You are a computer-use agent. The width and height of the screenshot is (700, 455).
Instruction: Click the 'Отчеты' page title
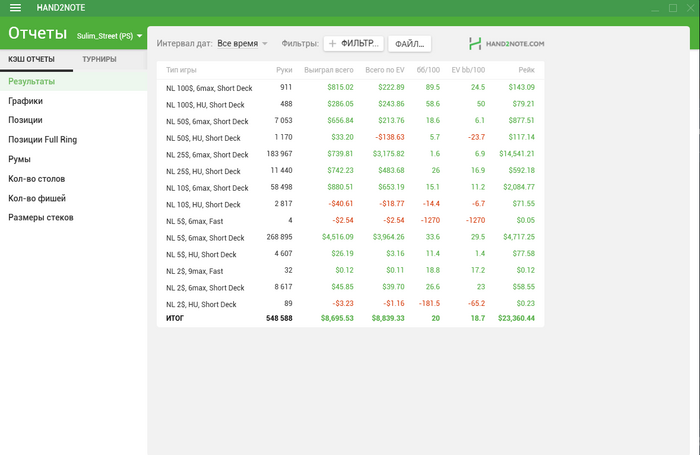point(38,33)
